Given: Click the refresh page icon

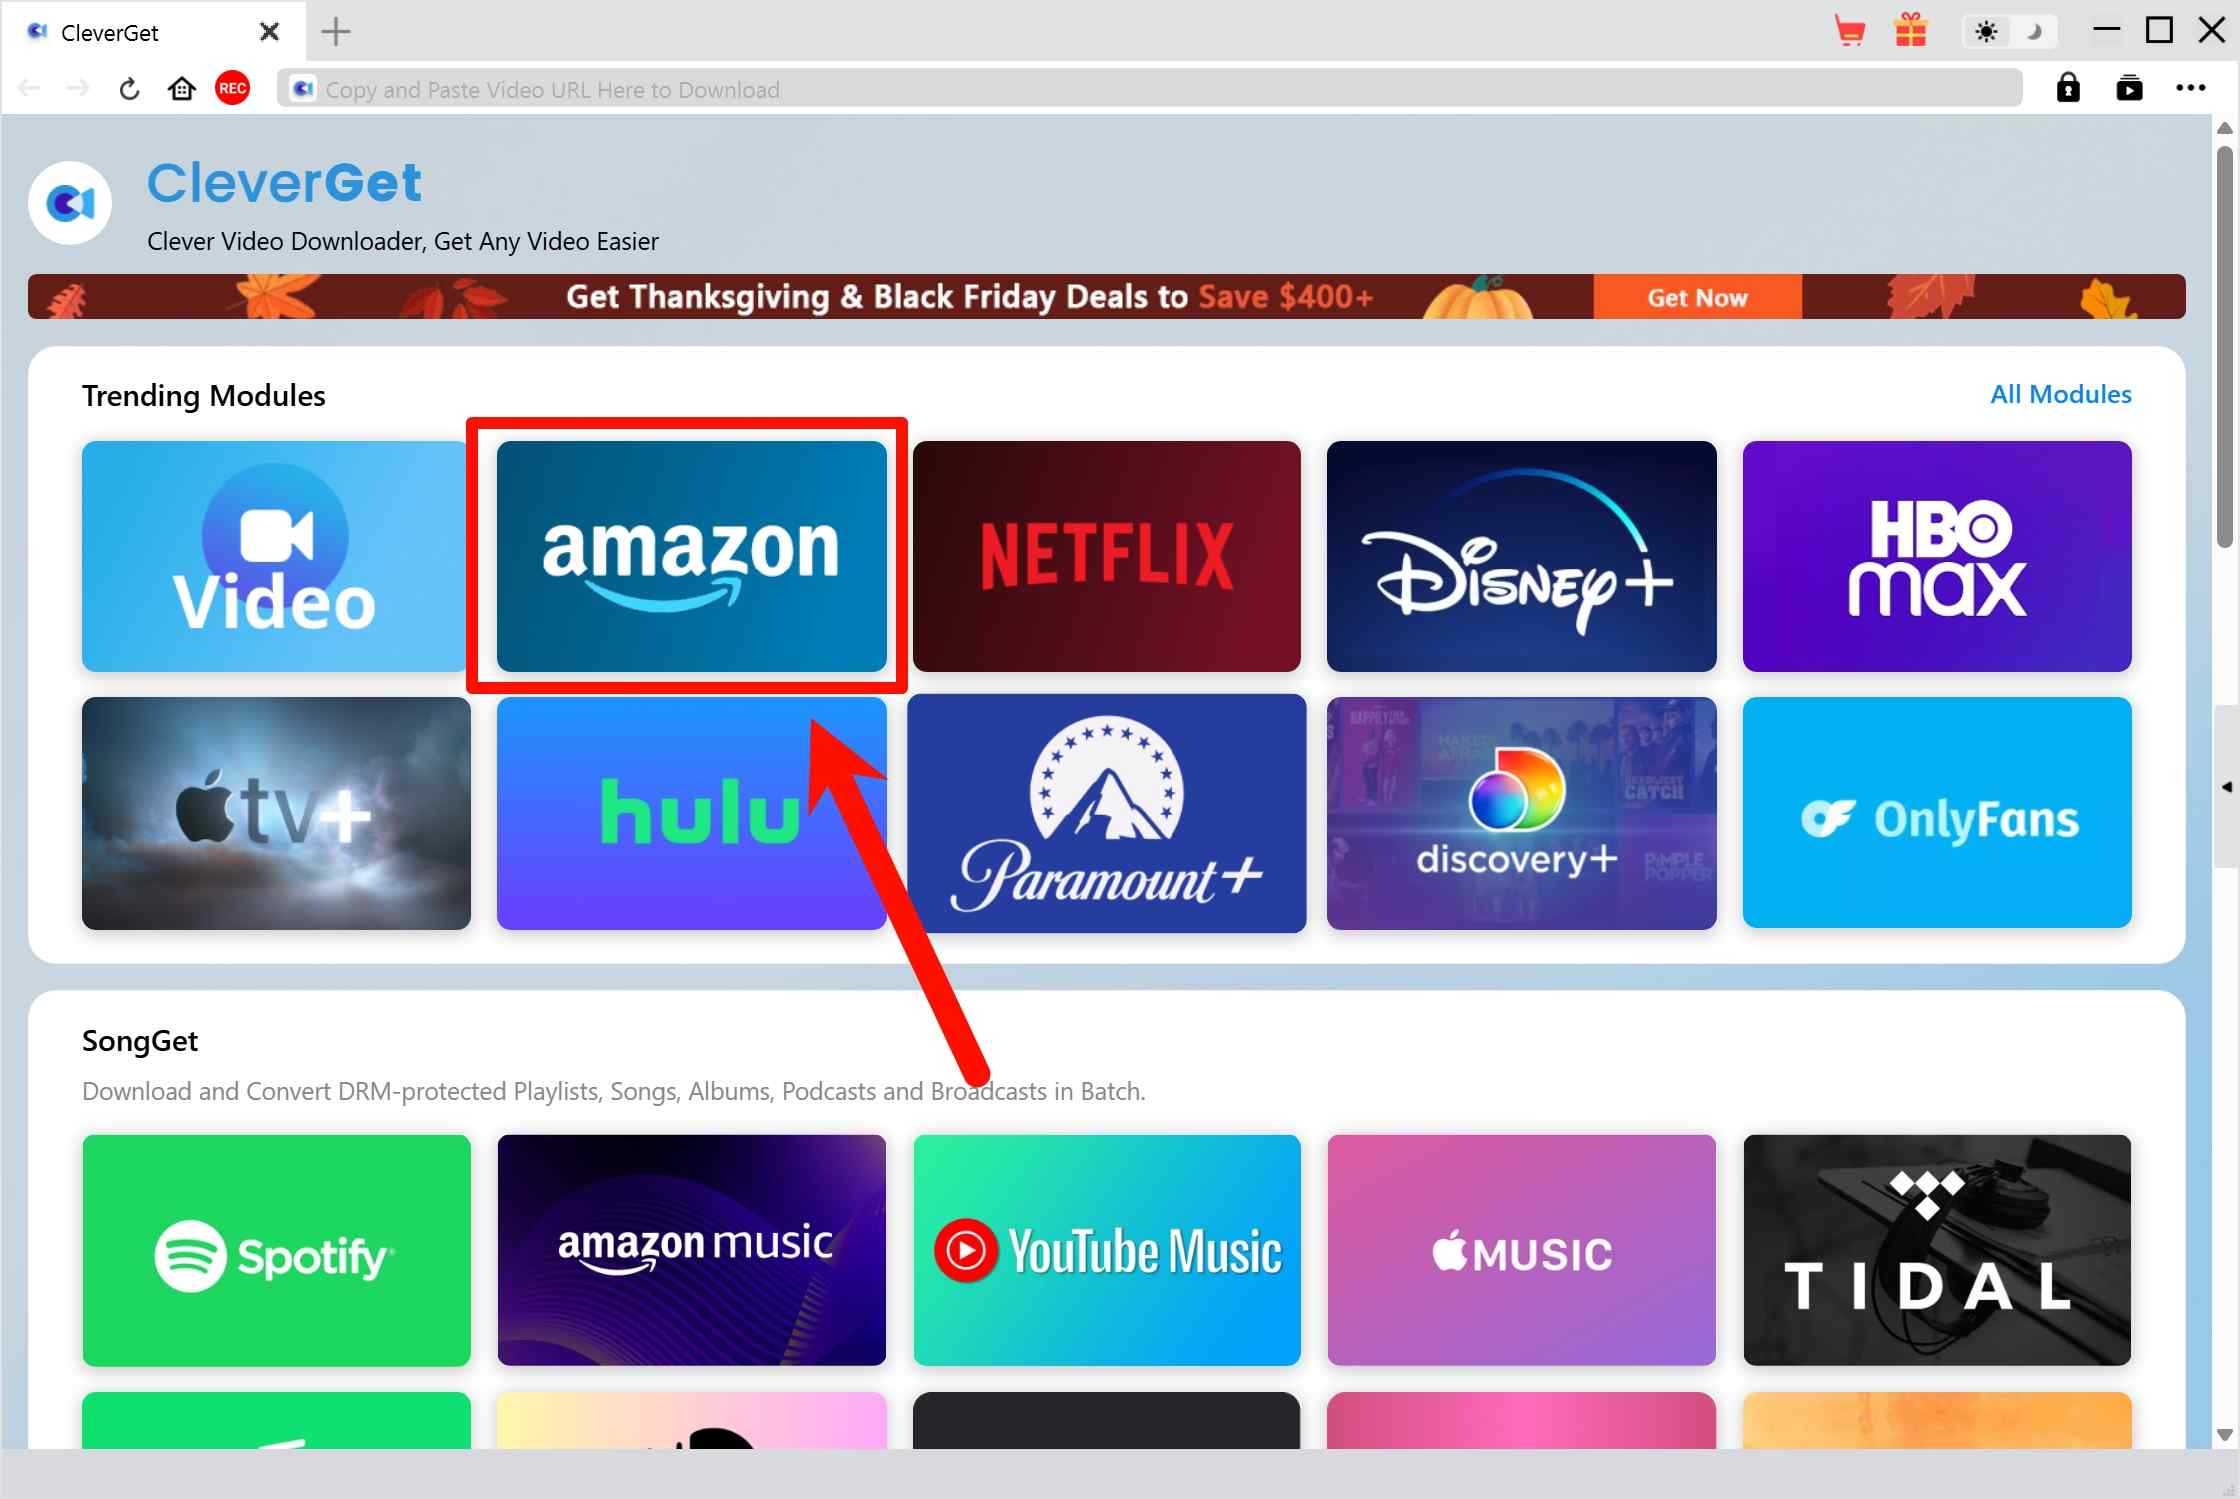Looking at the screenshot, I should 129,88.
